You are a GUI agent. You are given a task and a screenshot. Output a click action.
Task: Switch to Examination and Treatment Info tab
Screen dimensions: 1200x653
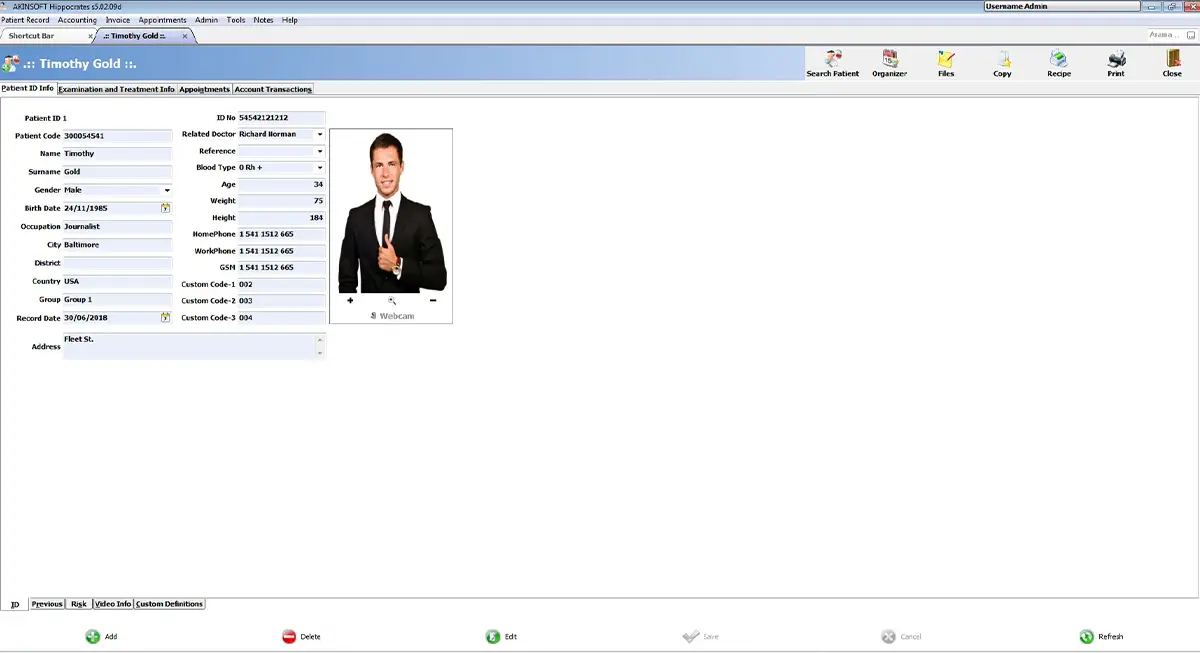click(116, 89)
